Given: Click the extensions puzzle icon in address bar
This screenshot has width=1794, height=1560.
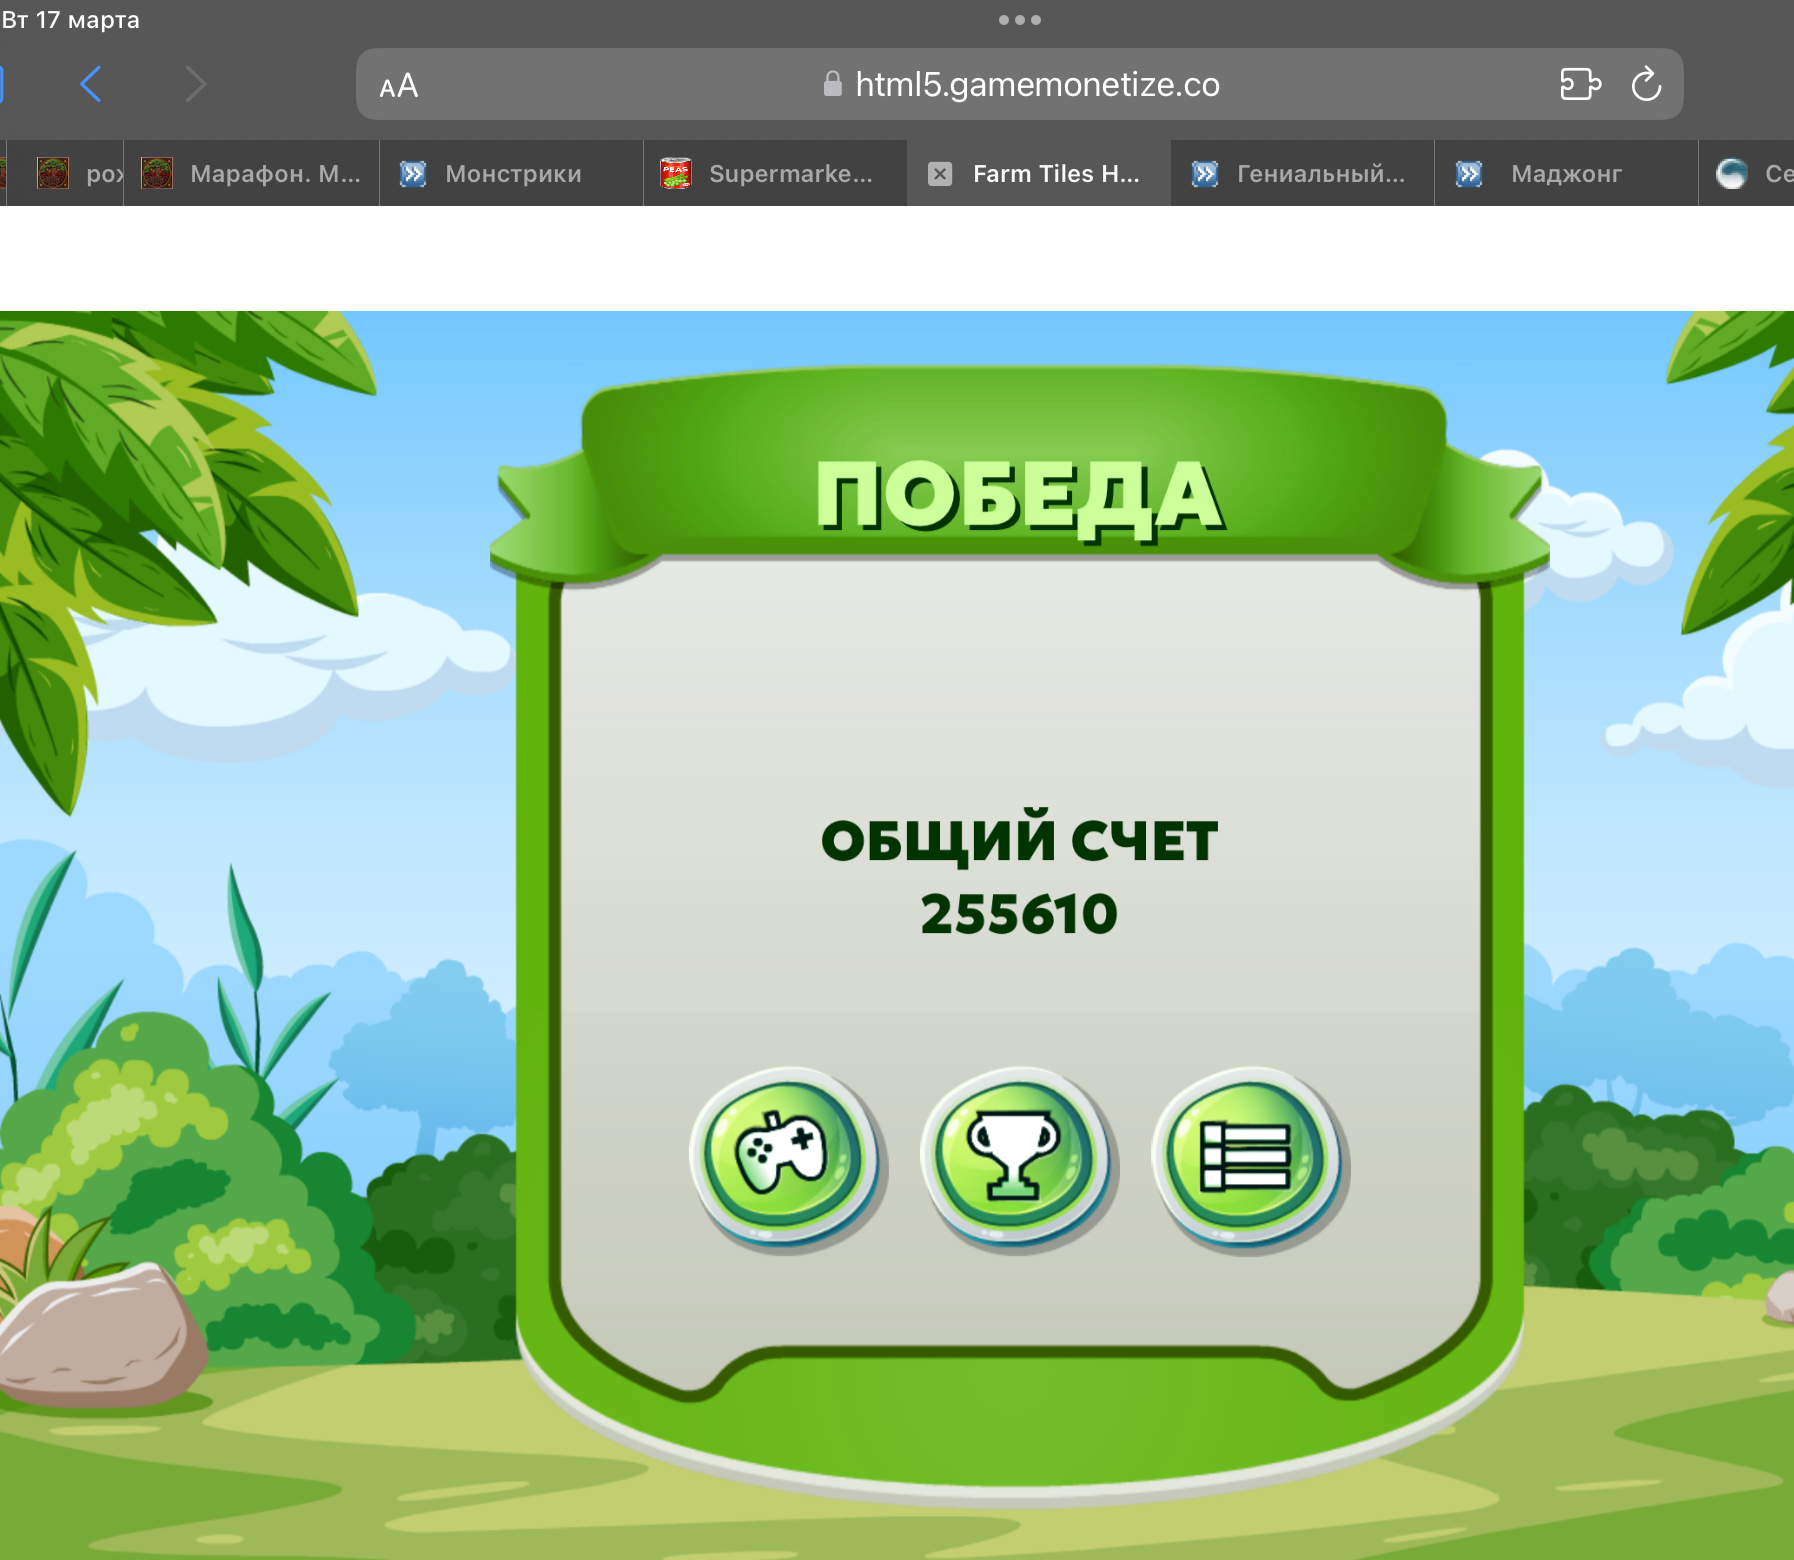Looking at the screenshot, I should 1579,85.
